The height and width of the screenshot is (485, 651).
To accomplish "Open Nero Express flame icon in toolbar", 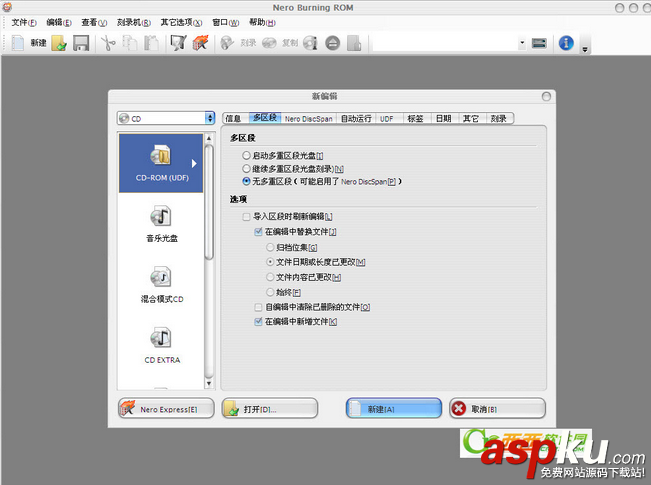I will click(x=201, y=43).
